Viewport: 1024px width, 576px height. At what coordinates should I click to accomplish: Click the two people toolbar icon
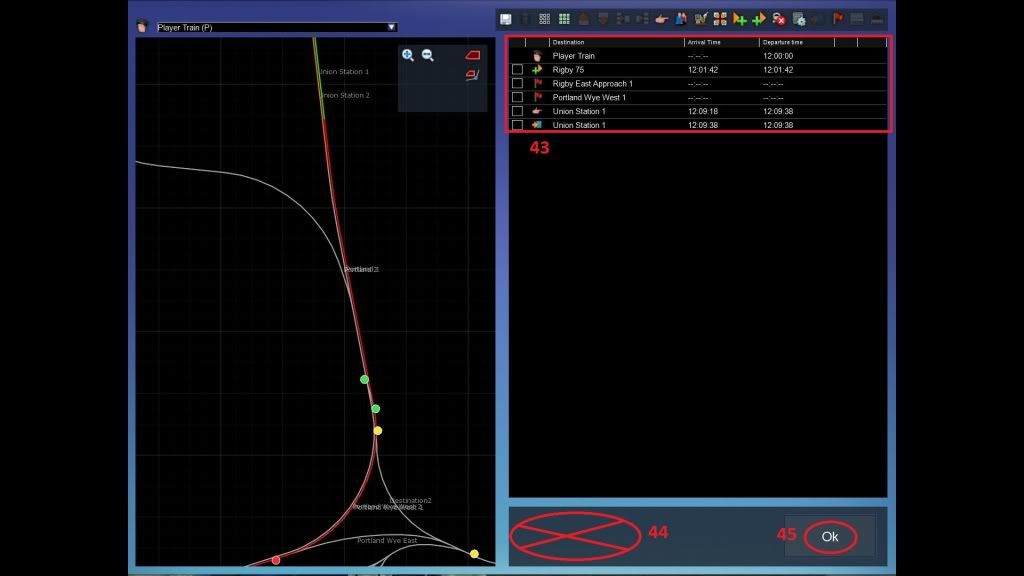681,19
